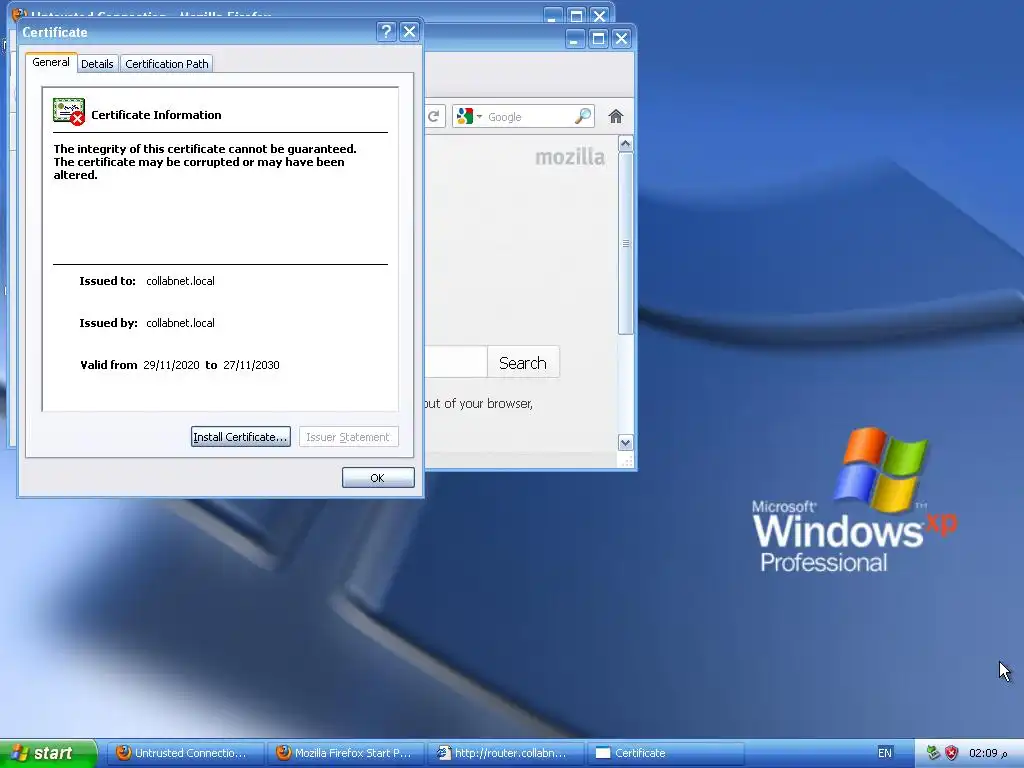Click the scrollbar down arrow in Firefox
The width and height of the screenshot is (1024, 768).
click(626, 443)
